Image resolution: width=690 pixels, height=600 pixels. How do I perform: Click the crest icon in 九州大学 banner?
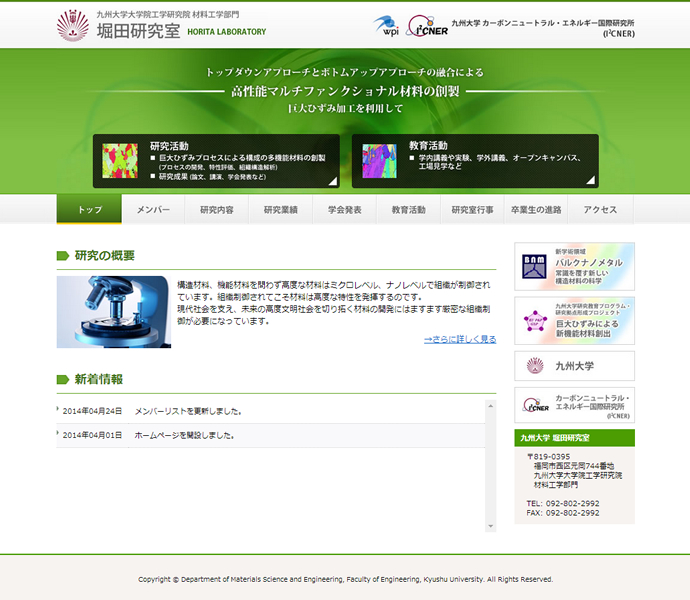(535, 365)
